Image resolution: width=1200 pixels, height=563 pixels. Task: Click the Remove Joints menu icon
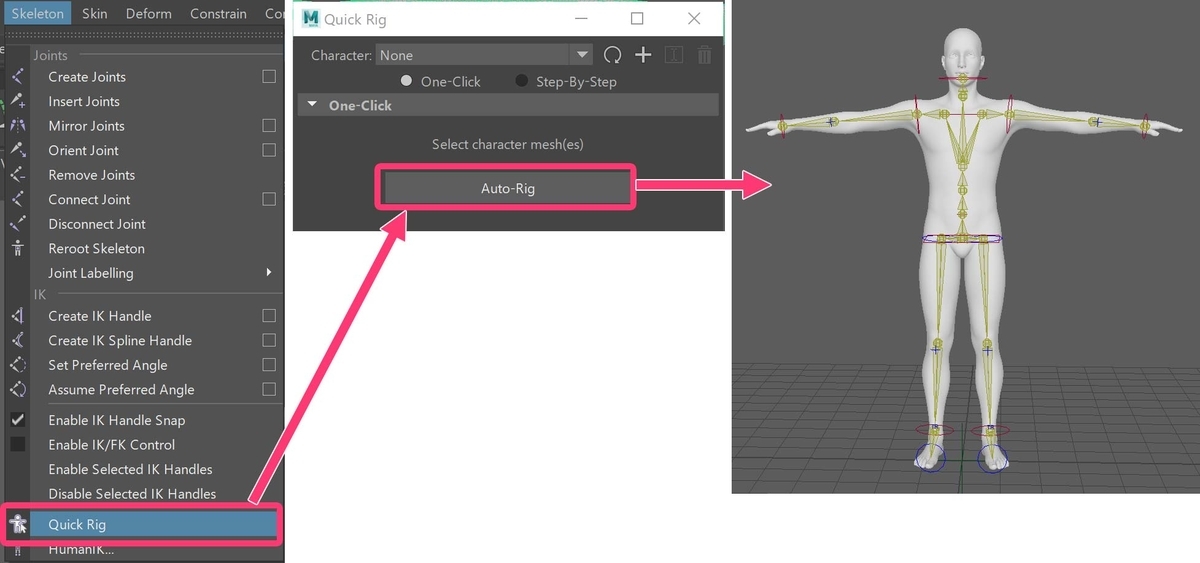pos(17,174)
